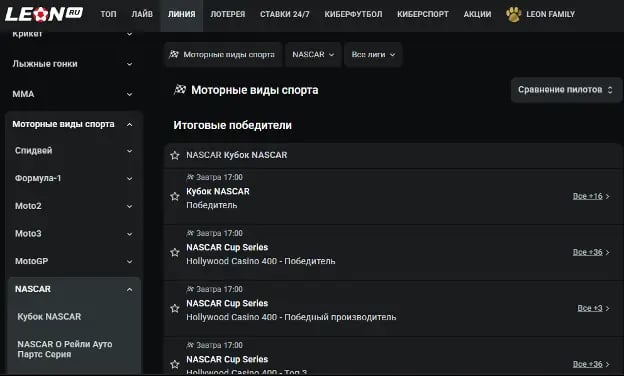Select the ЛИНИЯ tab

(181, 14)
